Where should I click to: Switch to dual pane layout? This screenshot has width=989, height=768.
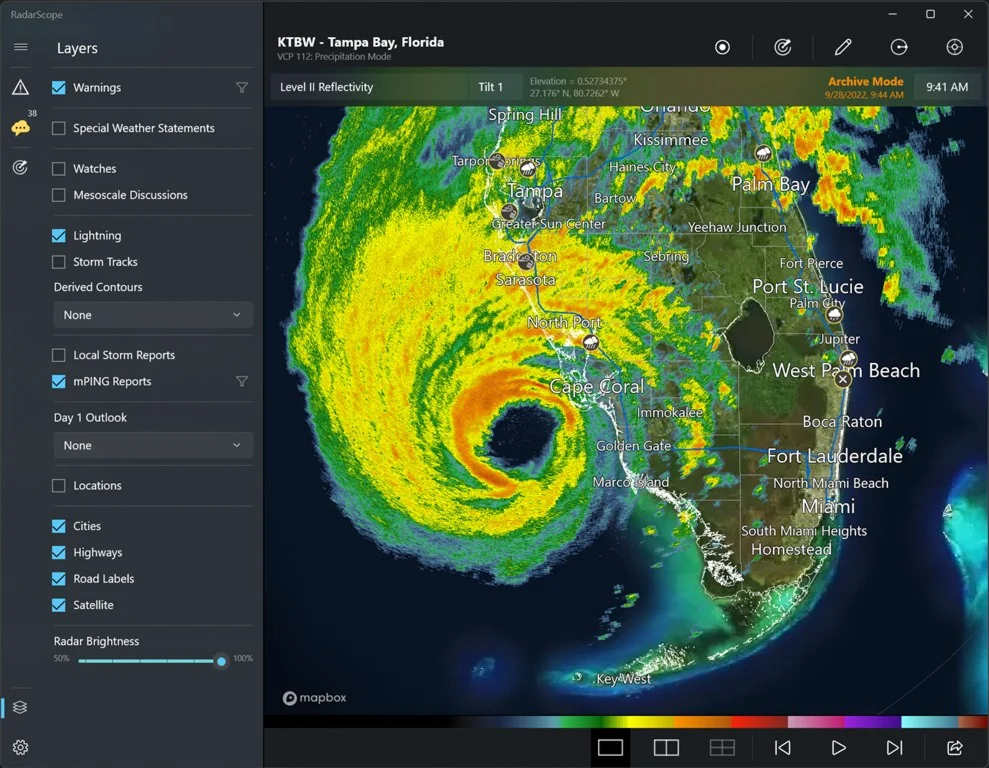(666, 748)
